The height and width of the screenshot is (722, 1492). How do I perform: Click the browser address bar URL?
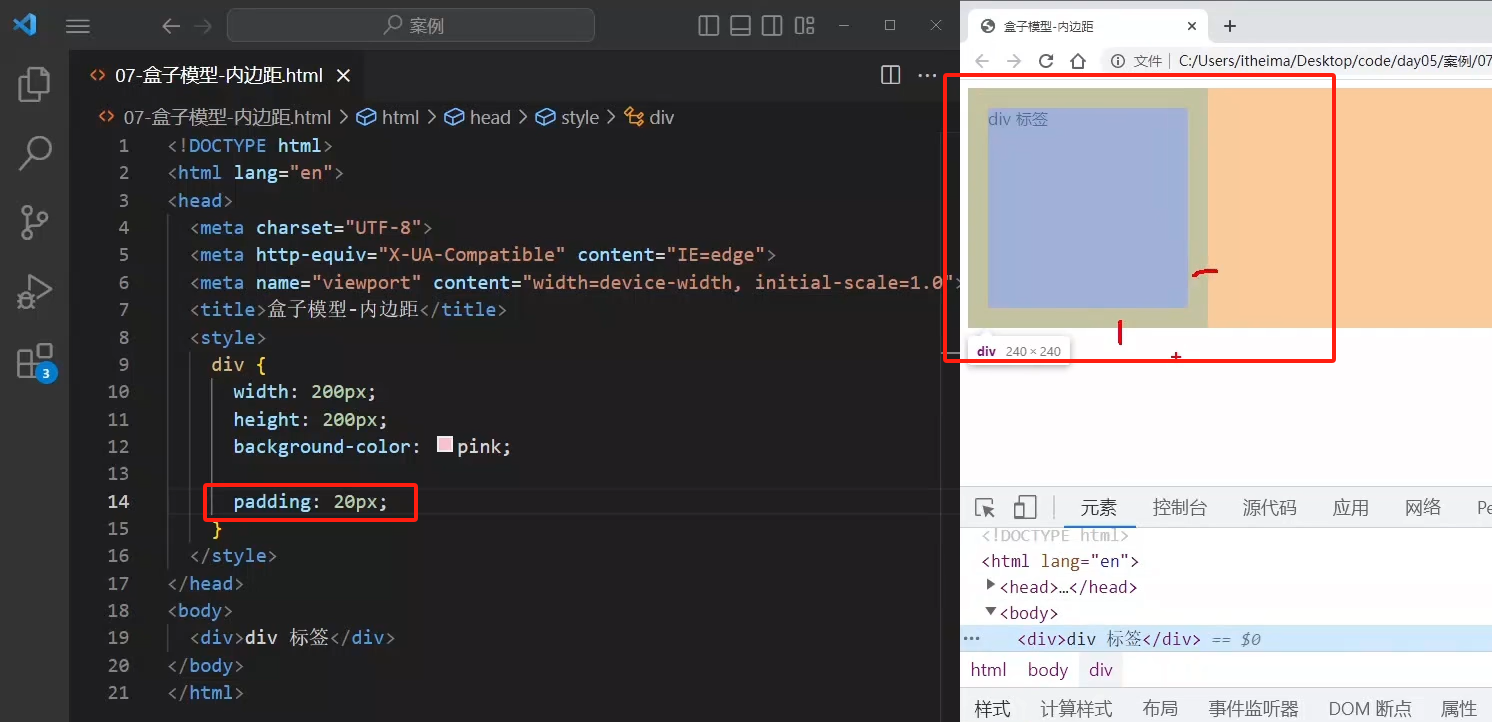(1335, 61)
